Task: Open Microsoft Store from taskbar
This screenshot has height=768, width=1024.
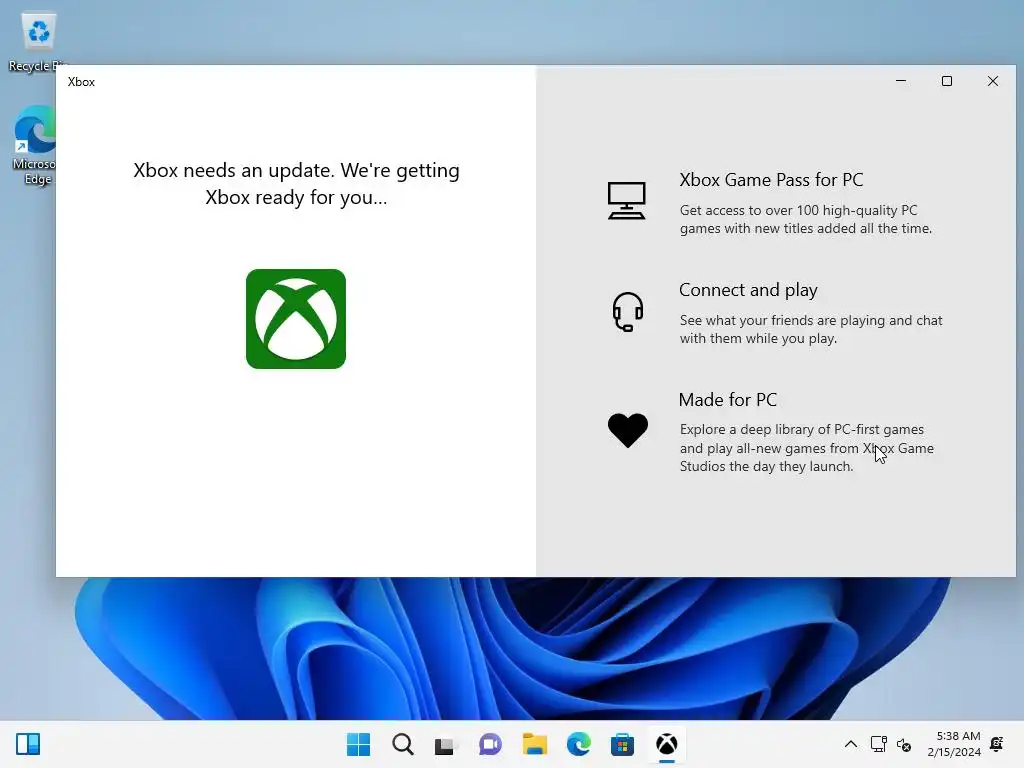Action: click(622, 744)
